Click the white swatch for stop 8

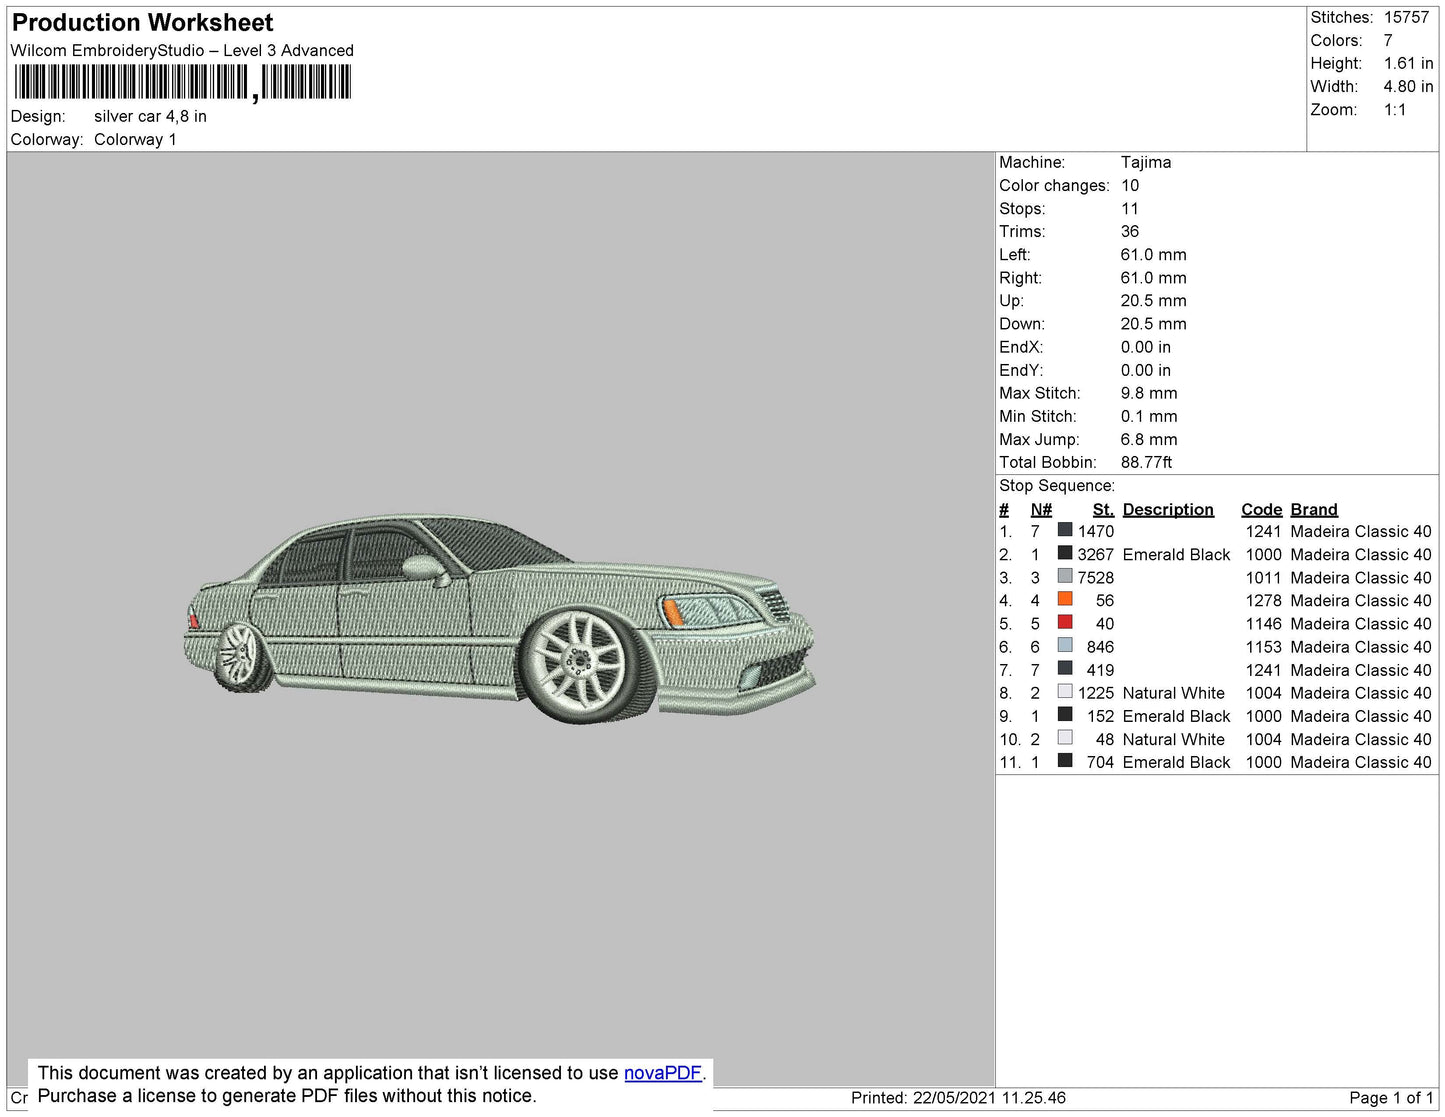click(x=1065, y=692)
